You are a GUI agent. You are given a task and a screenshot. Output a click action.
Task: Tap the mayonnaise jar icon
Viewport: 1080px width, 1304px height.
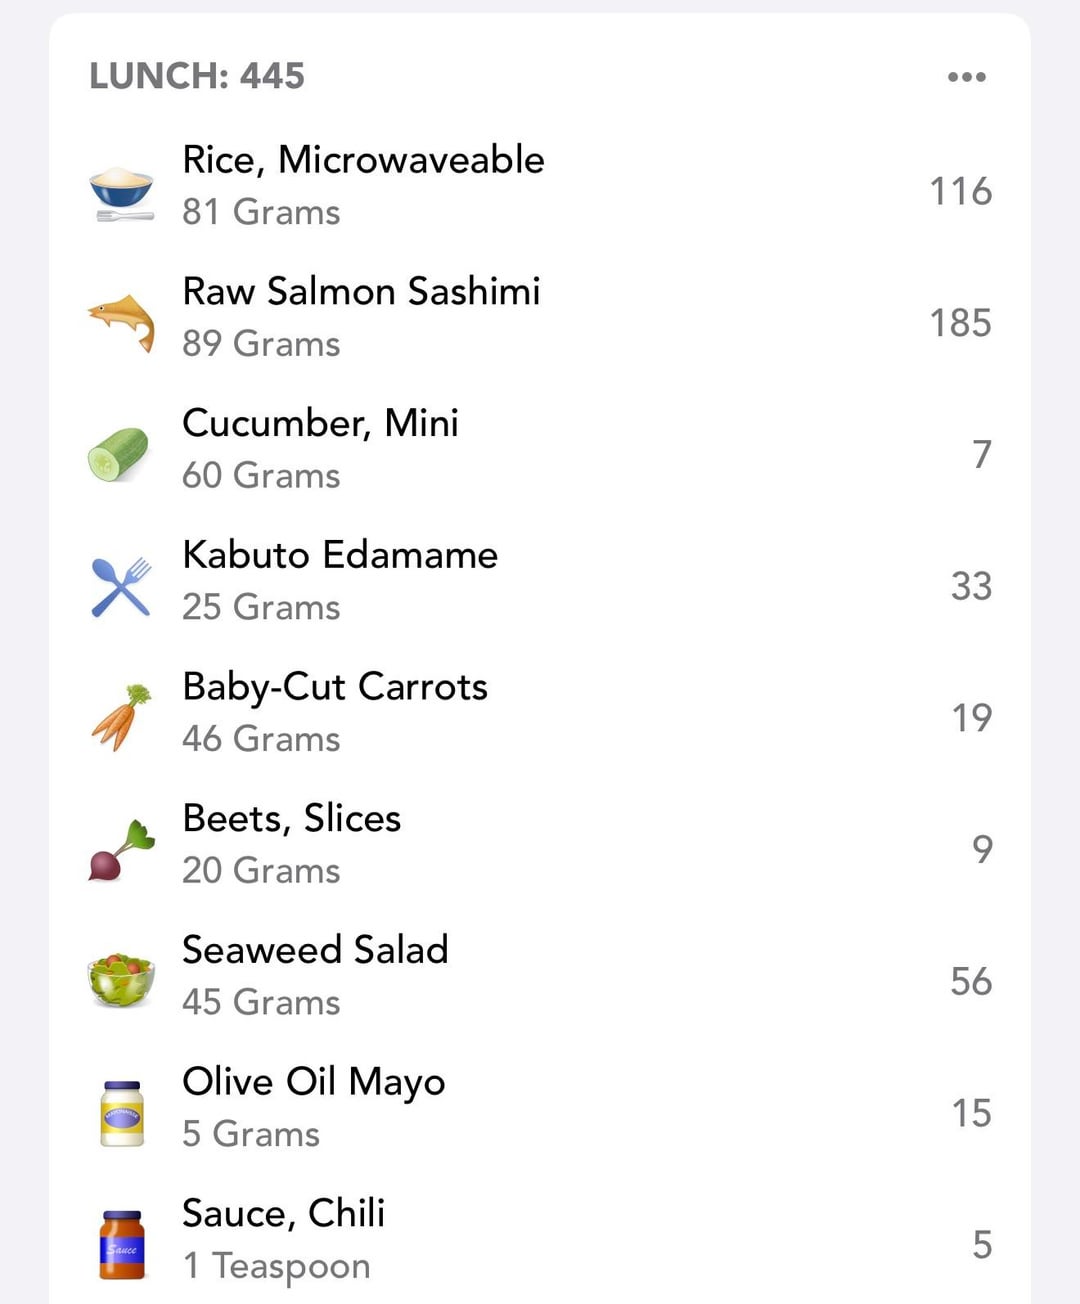122,1113
